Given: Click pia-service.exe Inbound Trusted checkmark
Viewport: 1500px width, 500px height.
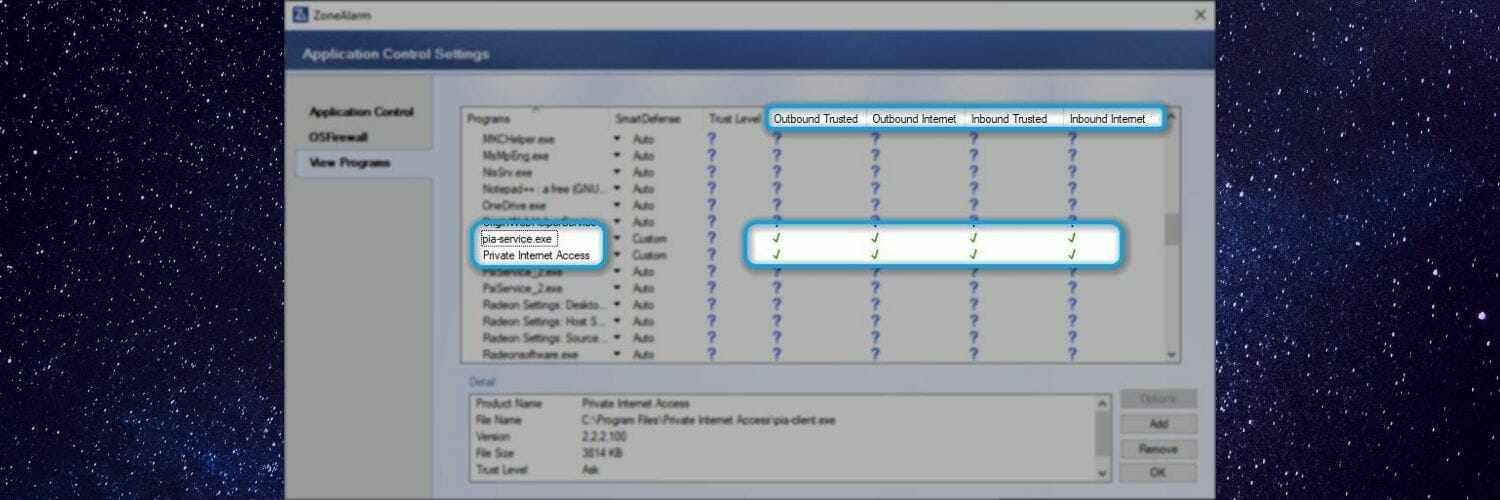Looking at the screenshot, I should [973, 239].
